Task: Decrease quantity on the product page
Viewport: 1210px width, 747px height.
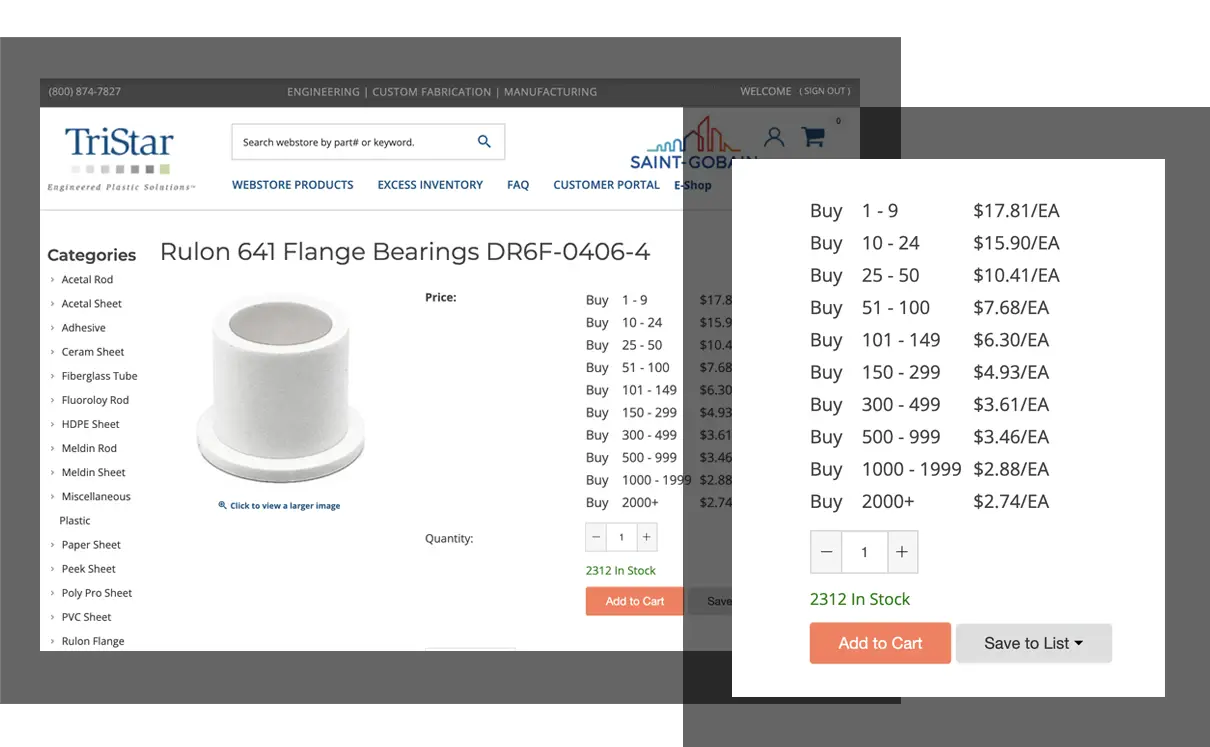Action: [x=596, y=538]
